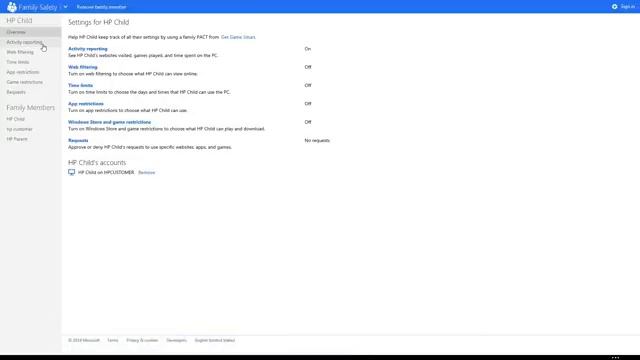This screenshot has width=640, height=360.
Task: Select Overview in the sidebar
Action: (x=31, y=32)
